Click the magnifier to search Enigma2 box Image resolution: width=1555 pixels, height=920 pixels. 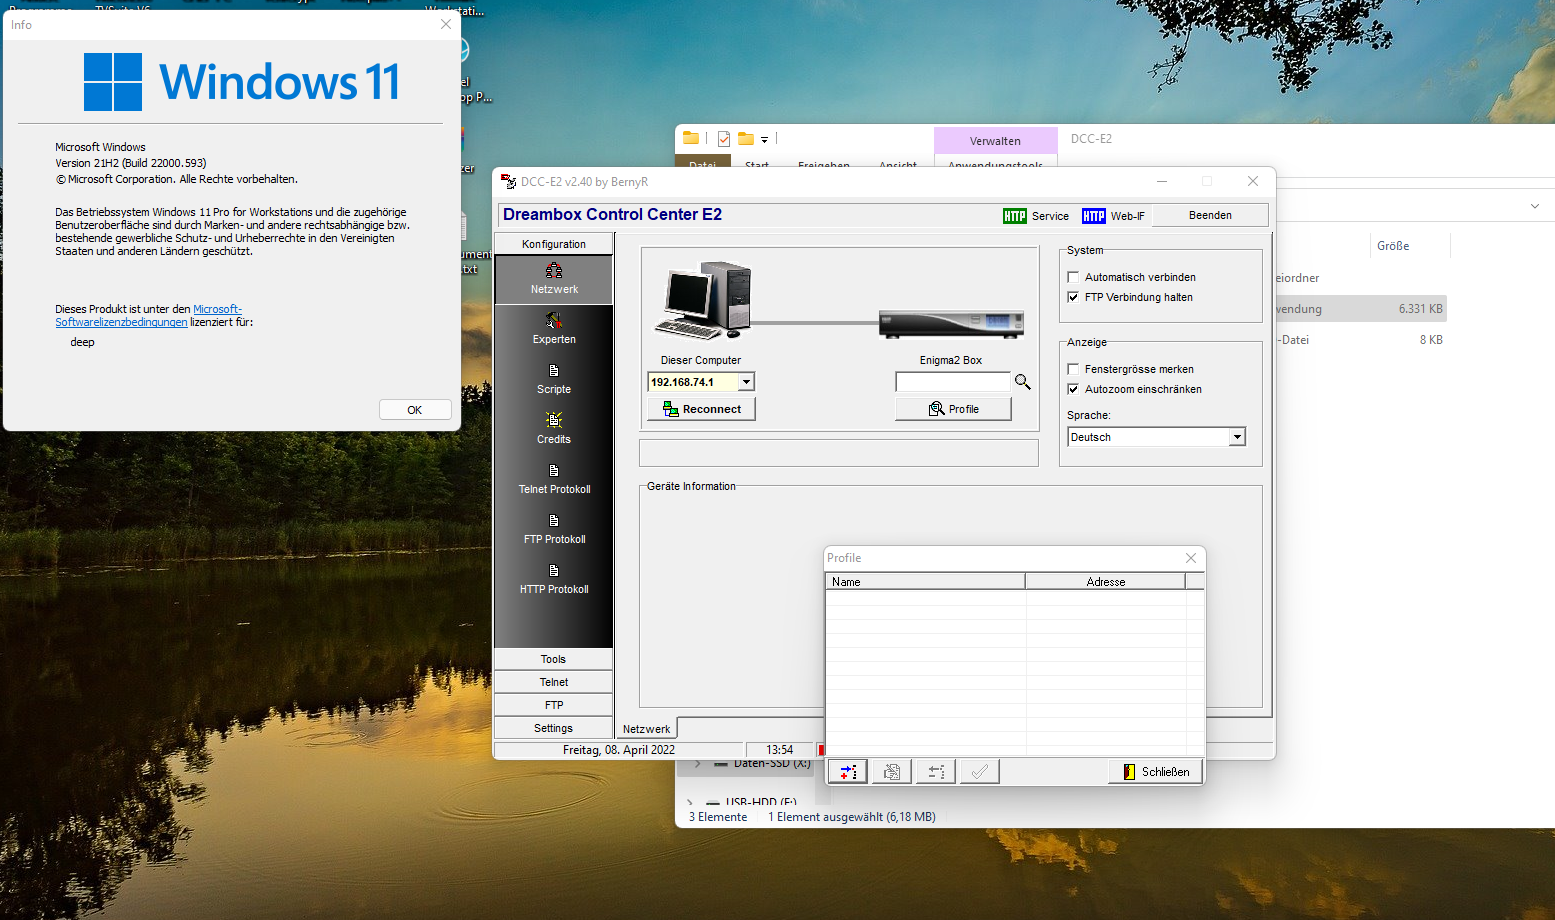1022,382
